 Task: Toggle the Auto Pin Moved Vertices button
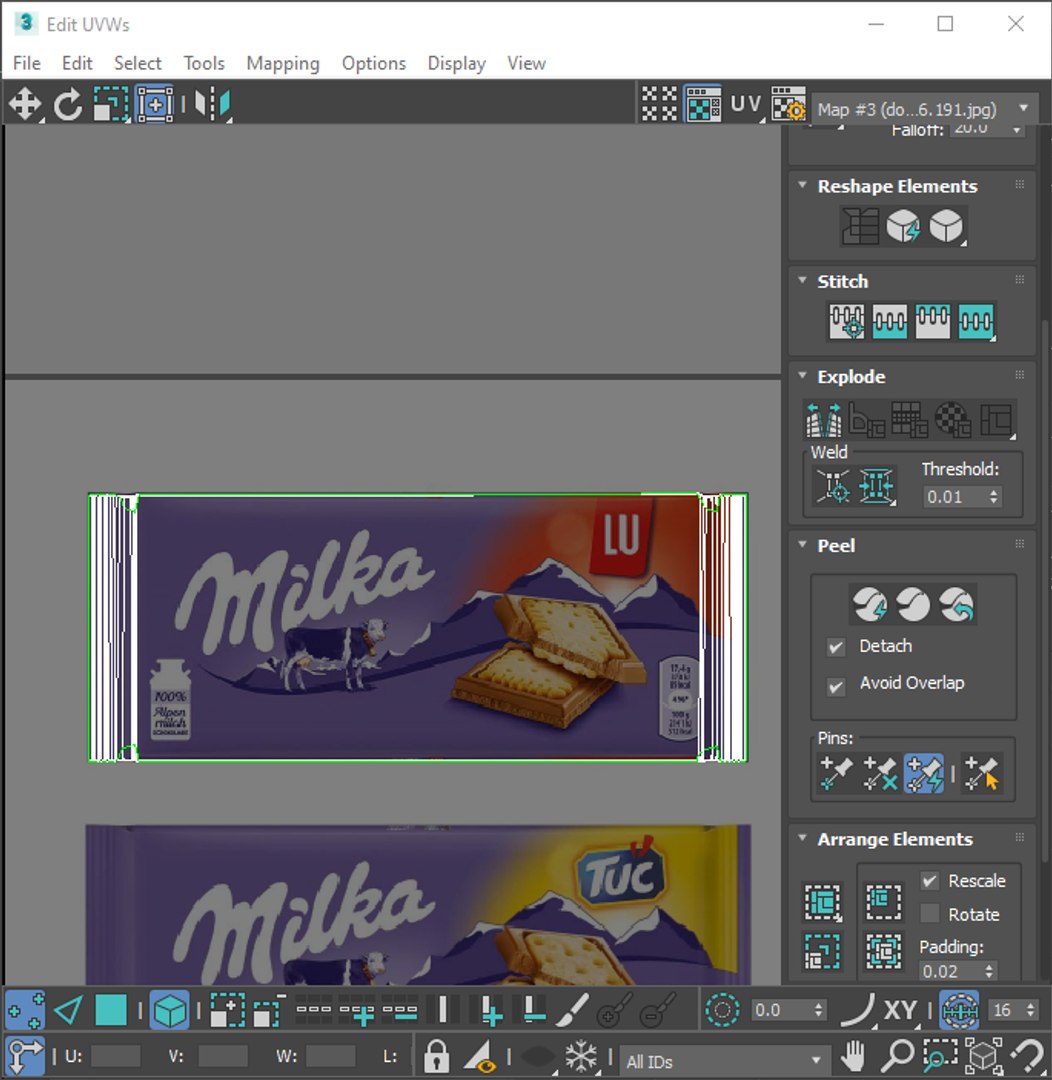(x=923, y=773)
